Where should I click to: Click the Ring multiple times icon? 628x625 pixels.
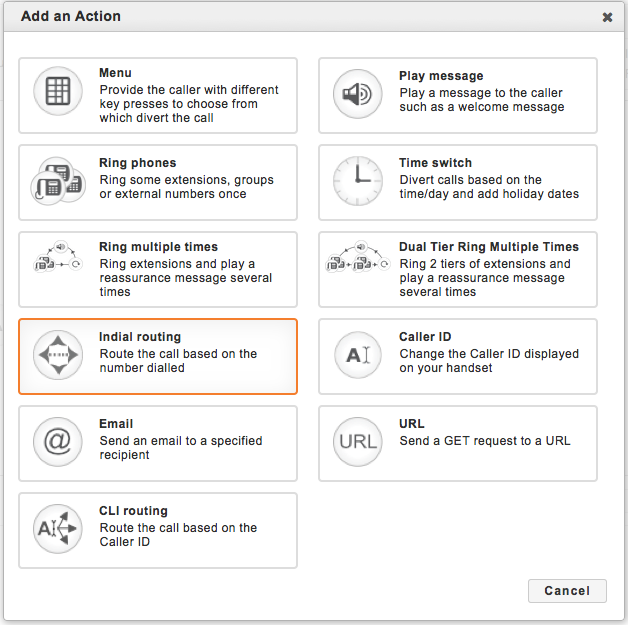click(x=58, y=266)
